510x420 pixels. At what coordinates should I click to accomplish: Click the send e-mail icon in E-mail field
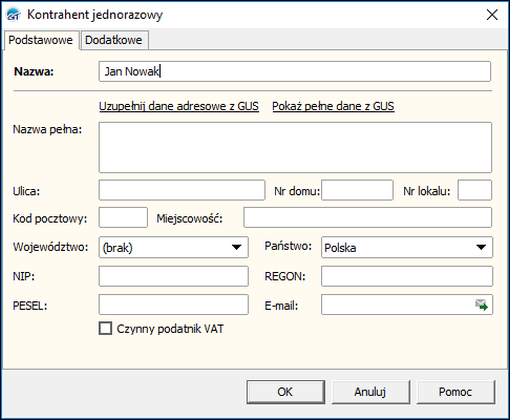tap(482, 305)
